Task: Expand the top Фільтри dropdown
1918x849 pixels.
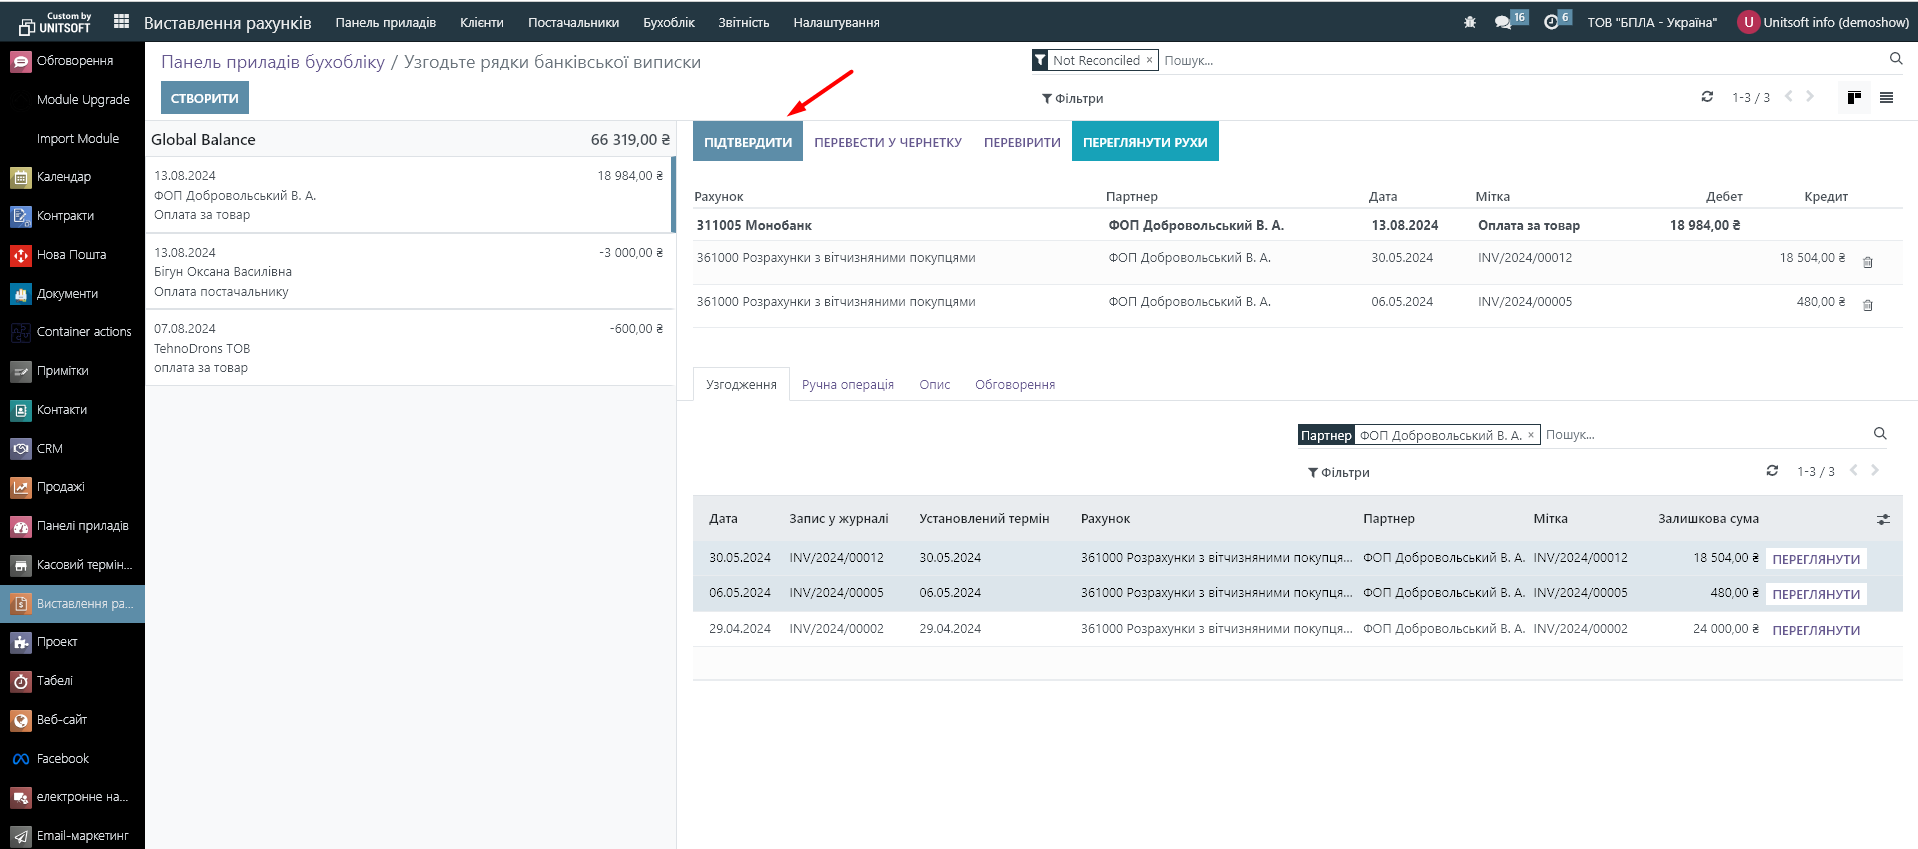Action: (x=1072, y=98)
